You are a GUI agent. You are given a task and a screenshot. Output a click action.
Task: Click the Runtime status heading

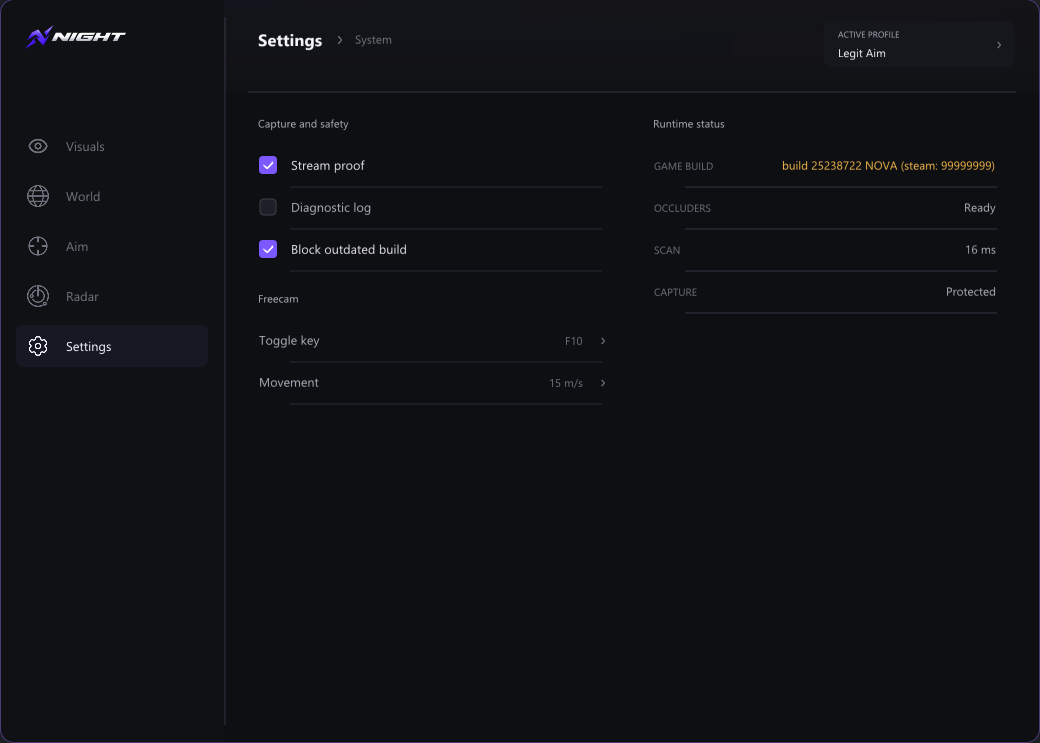(688, 124)
